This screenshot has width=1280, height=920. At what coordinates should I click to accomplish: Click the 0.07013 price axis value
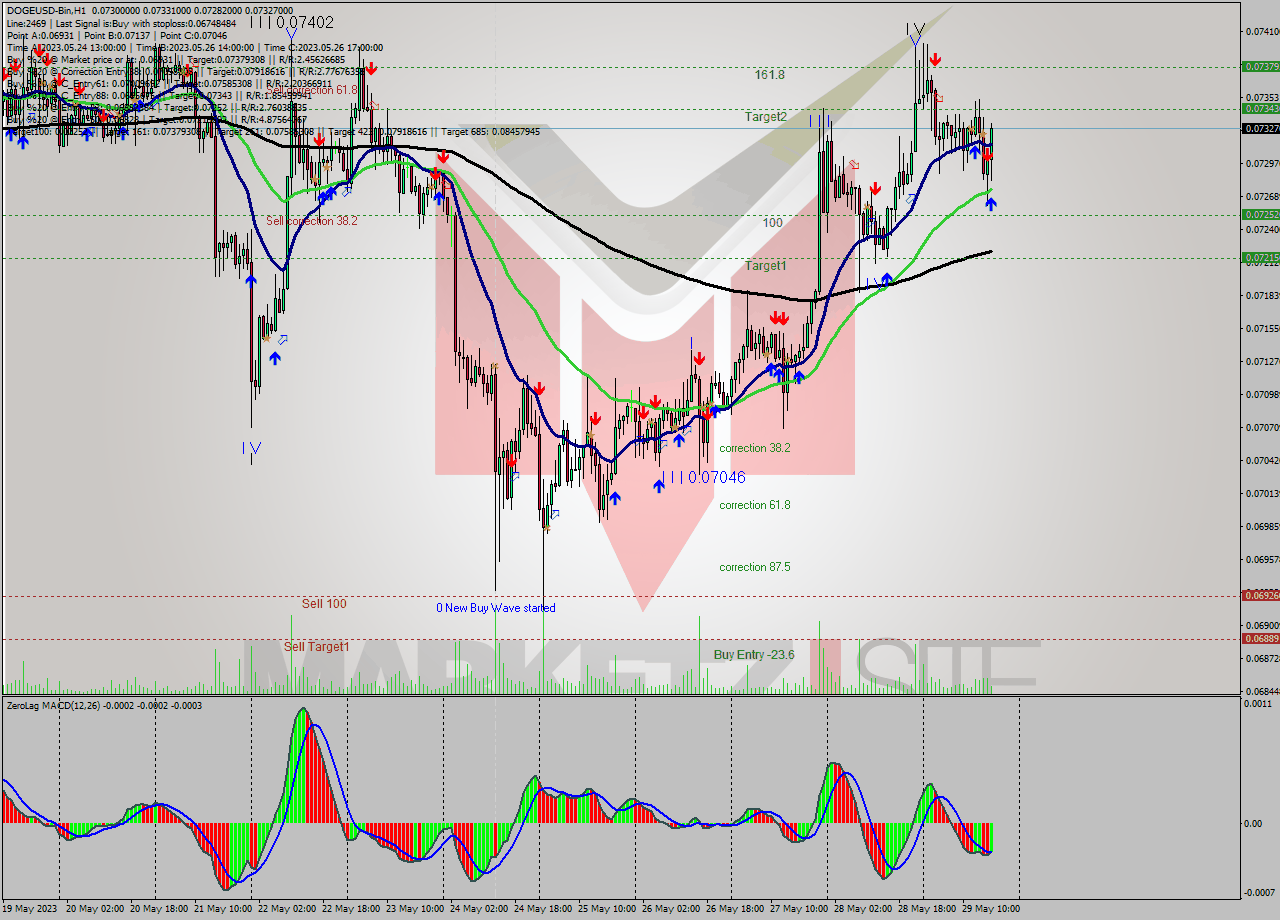coord(1260,493)
